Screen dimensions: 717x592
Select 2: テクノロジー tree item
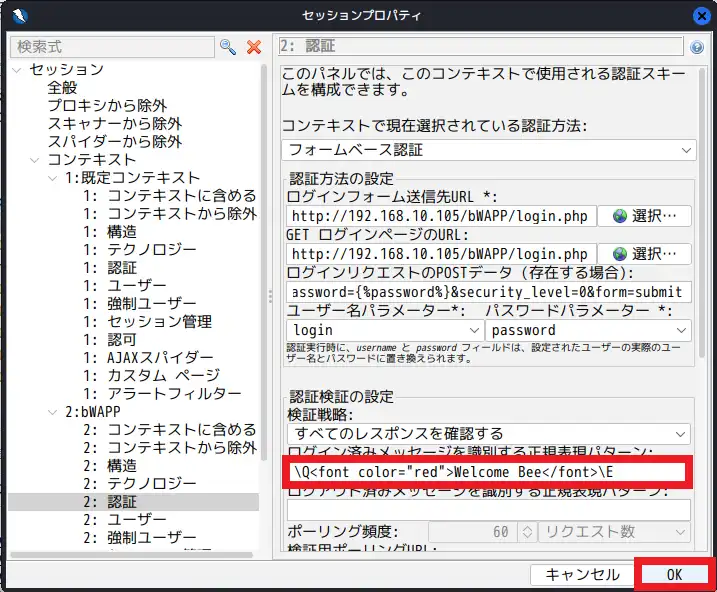coord(139,484)
